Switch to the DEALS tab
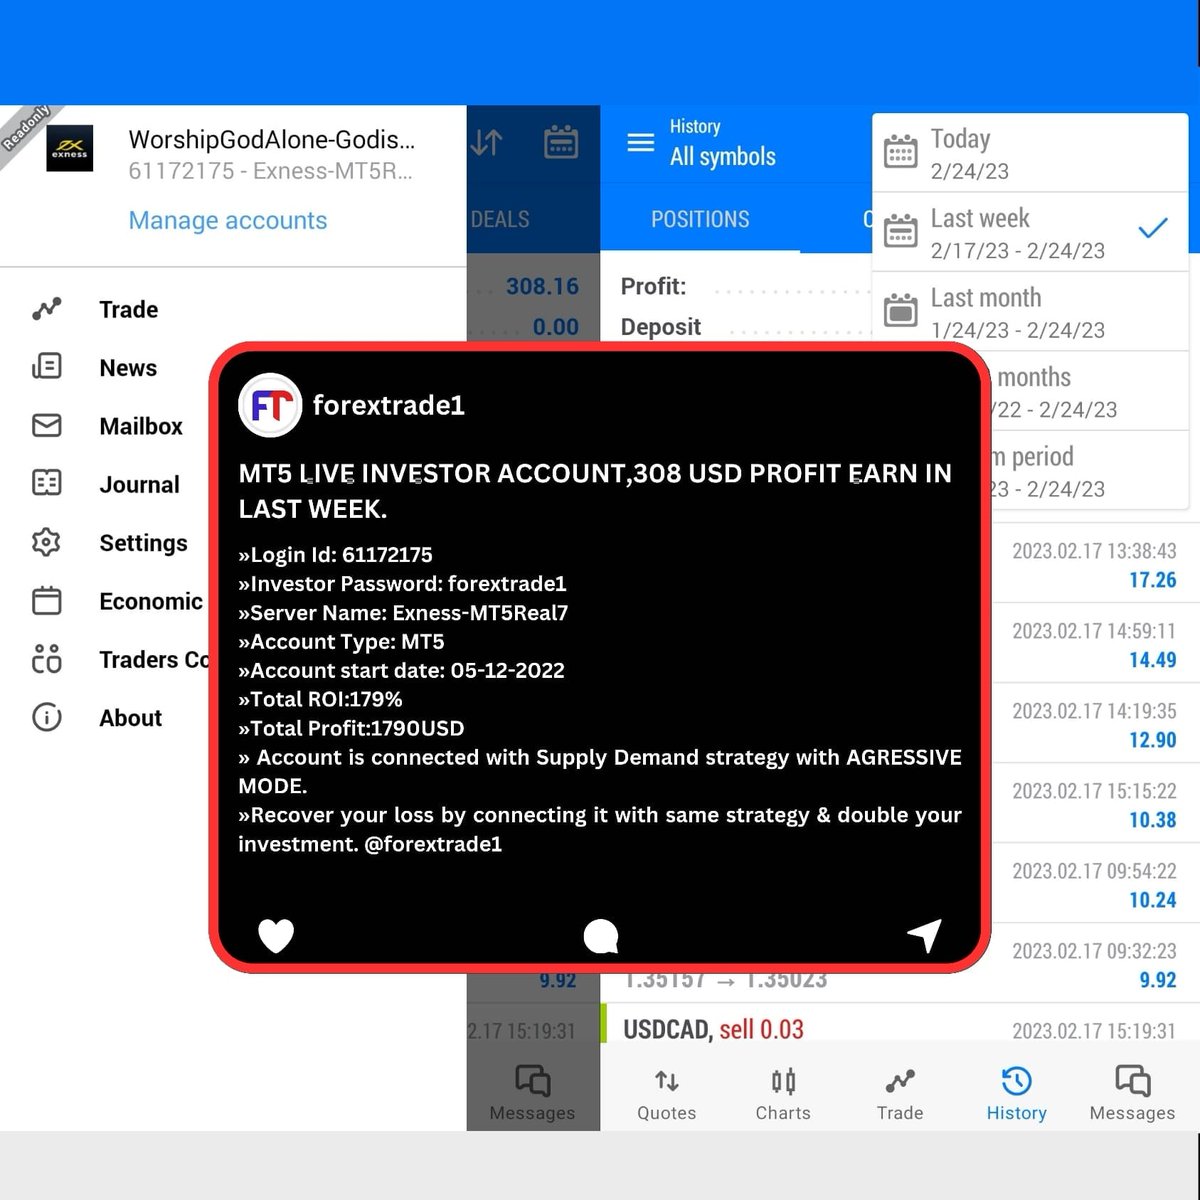The width and height of the screenshot is (1200, 1200). [500, 219]
